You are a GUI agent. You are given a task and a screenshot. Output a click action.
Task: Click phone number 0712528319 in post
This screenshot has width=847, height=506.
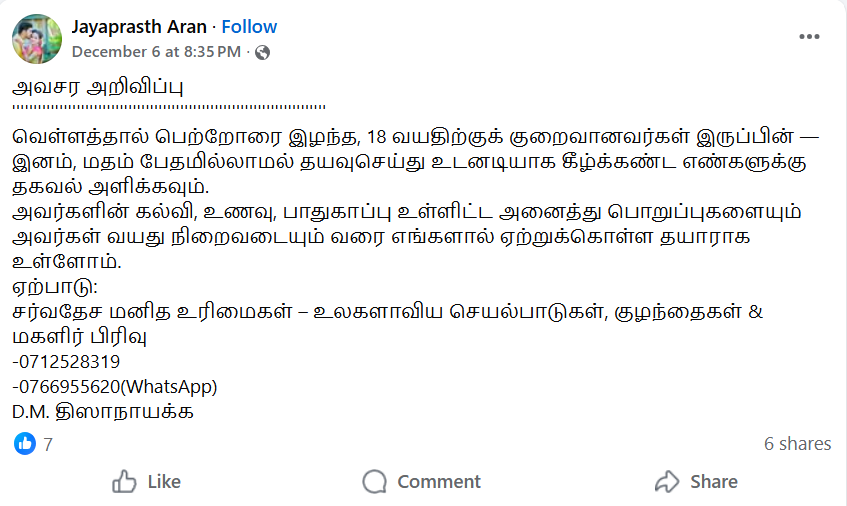69,362
